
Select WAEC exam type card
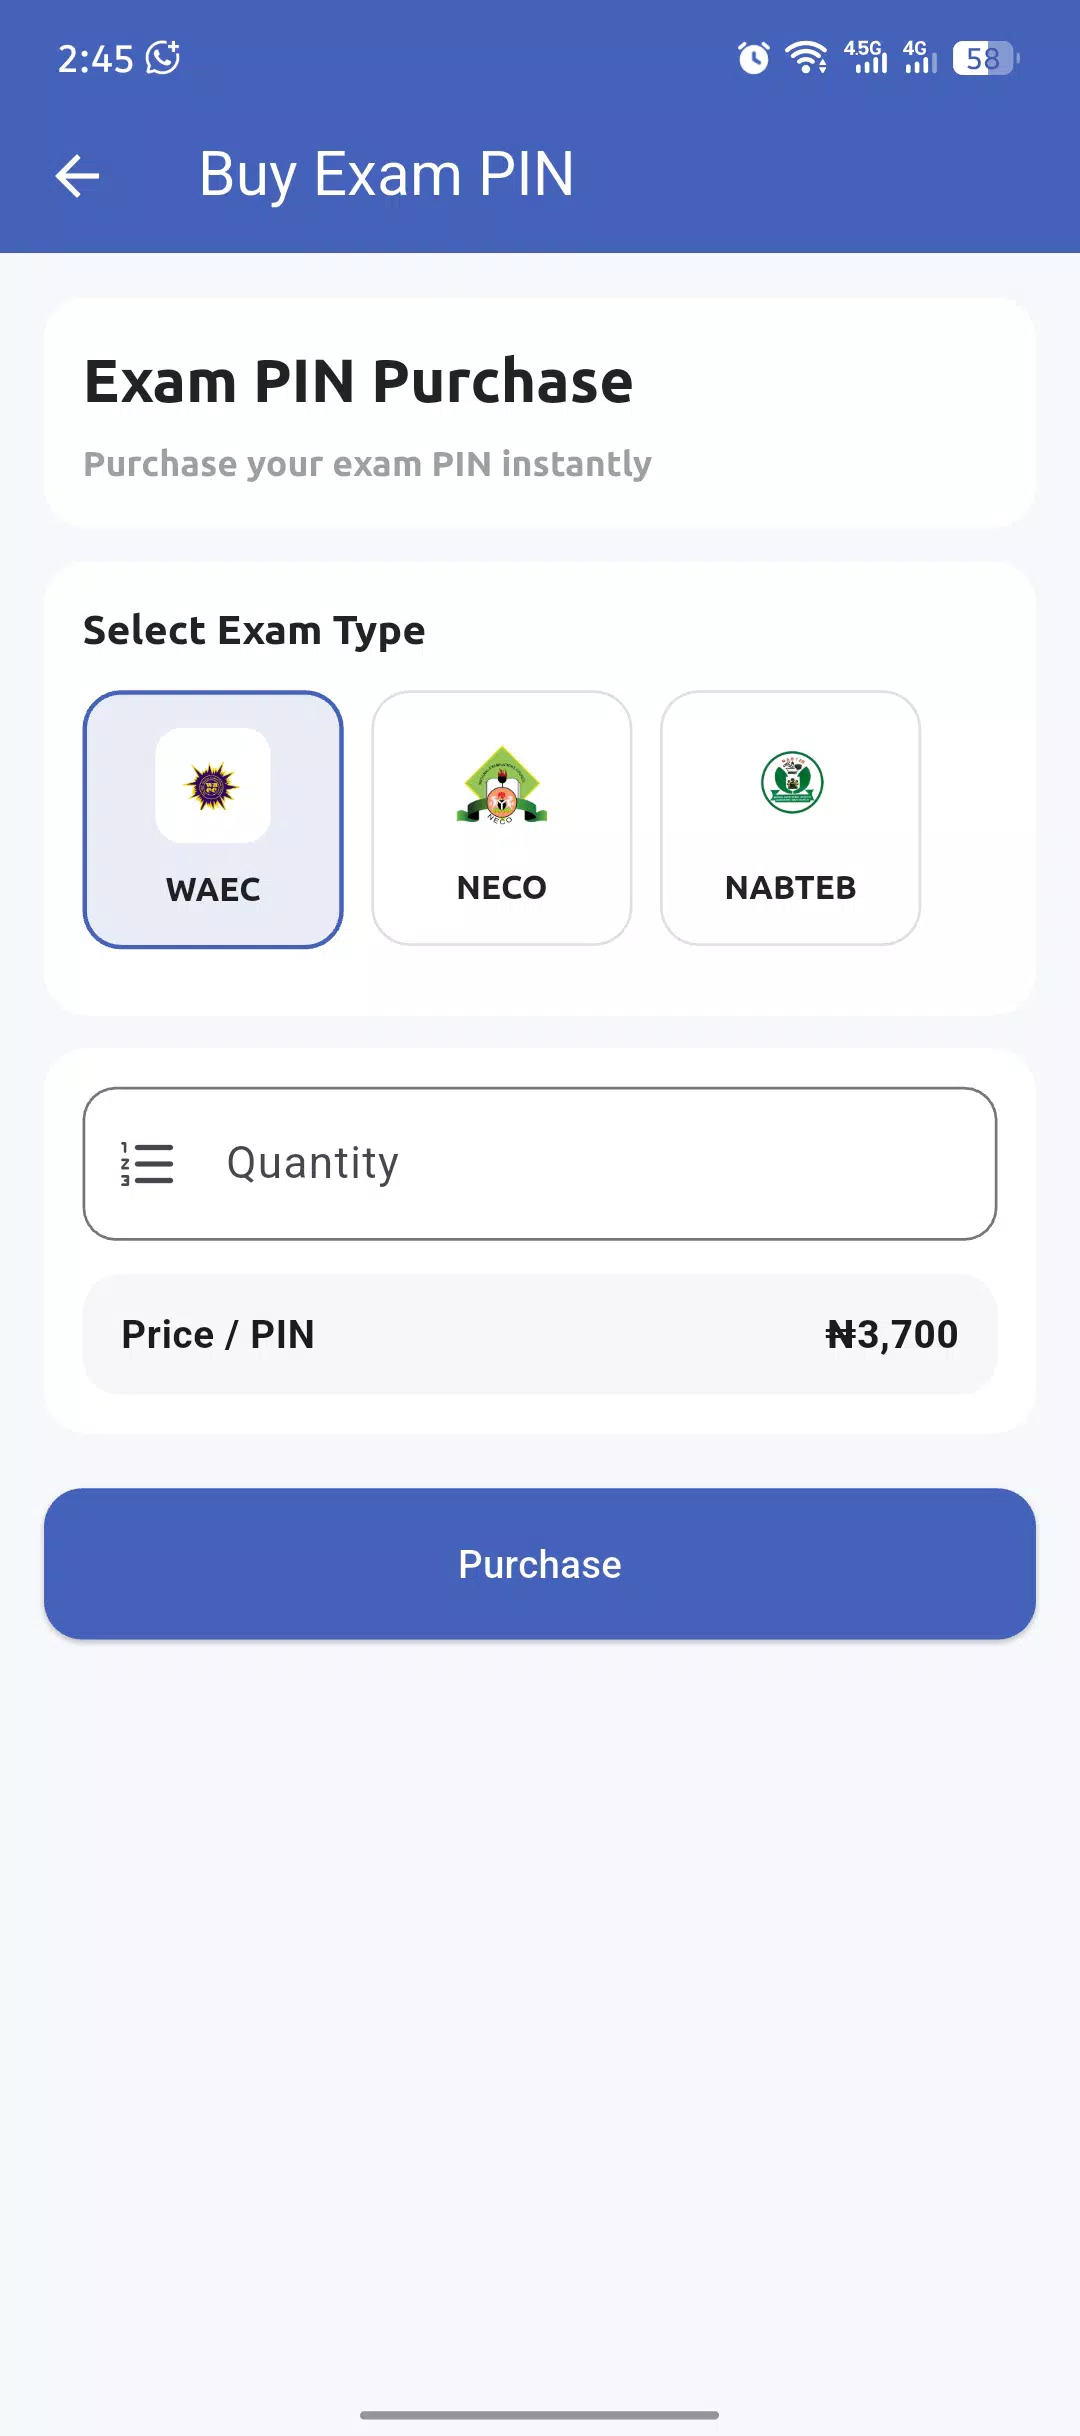pyautogui.click(x=213, y=819)
